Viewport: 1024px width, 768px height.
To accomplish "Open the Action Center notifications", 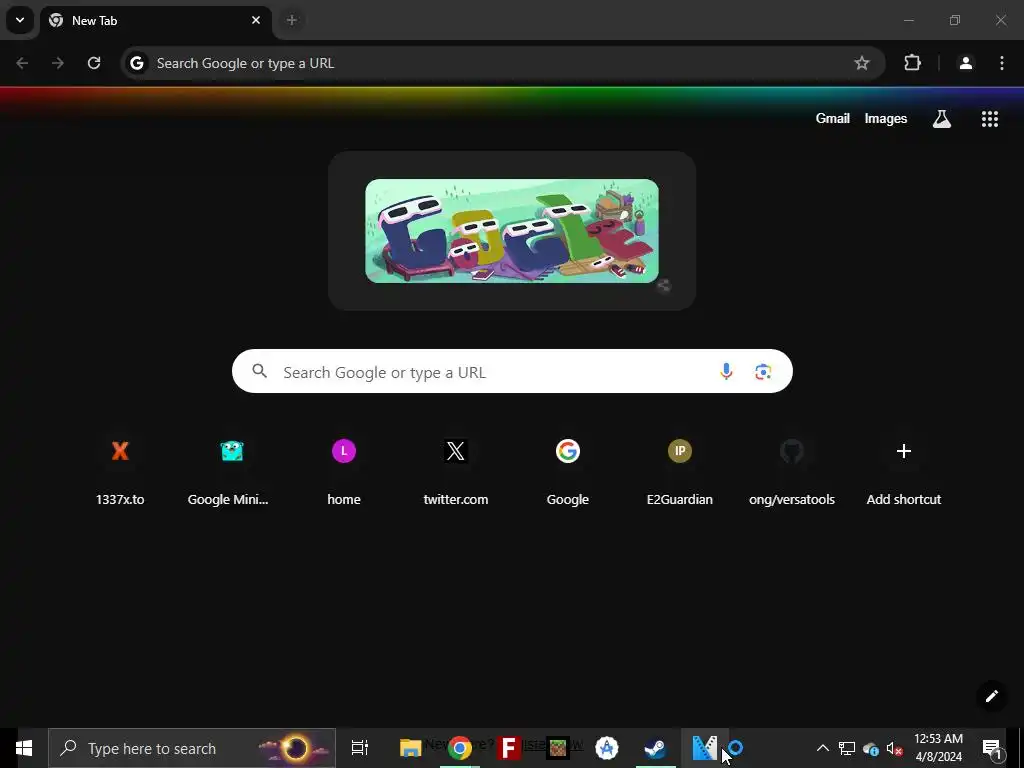I will (x=991, y=748).
